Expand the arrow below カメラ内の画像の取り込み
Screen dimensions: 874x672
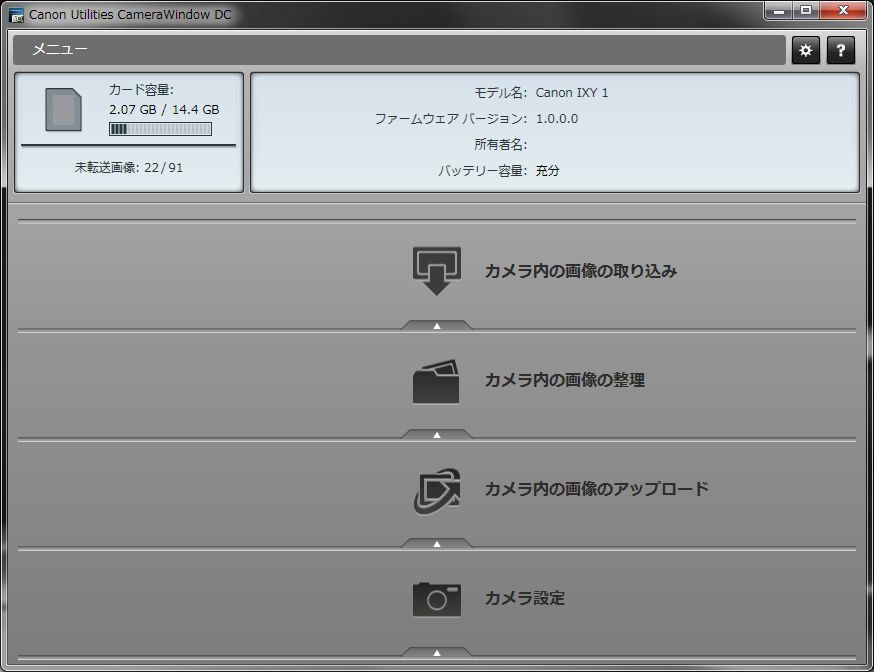437,325
